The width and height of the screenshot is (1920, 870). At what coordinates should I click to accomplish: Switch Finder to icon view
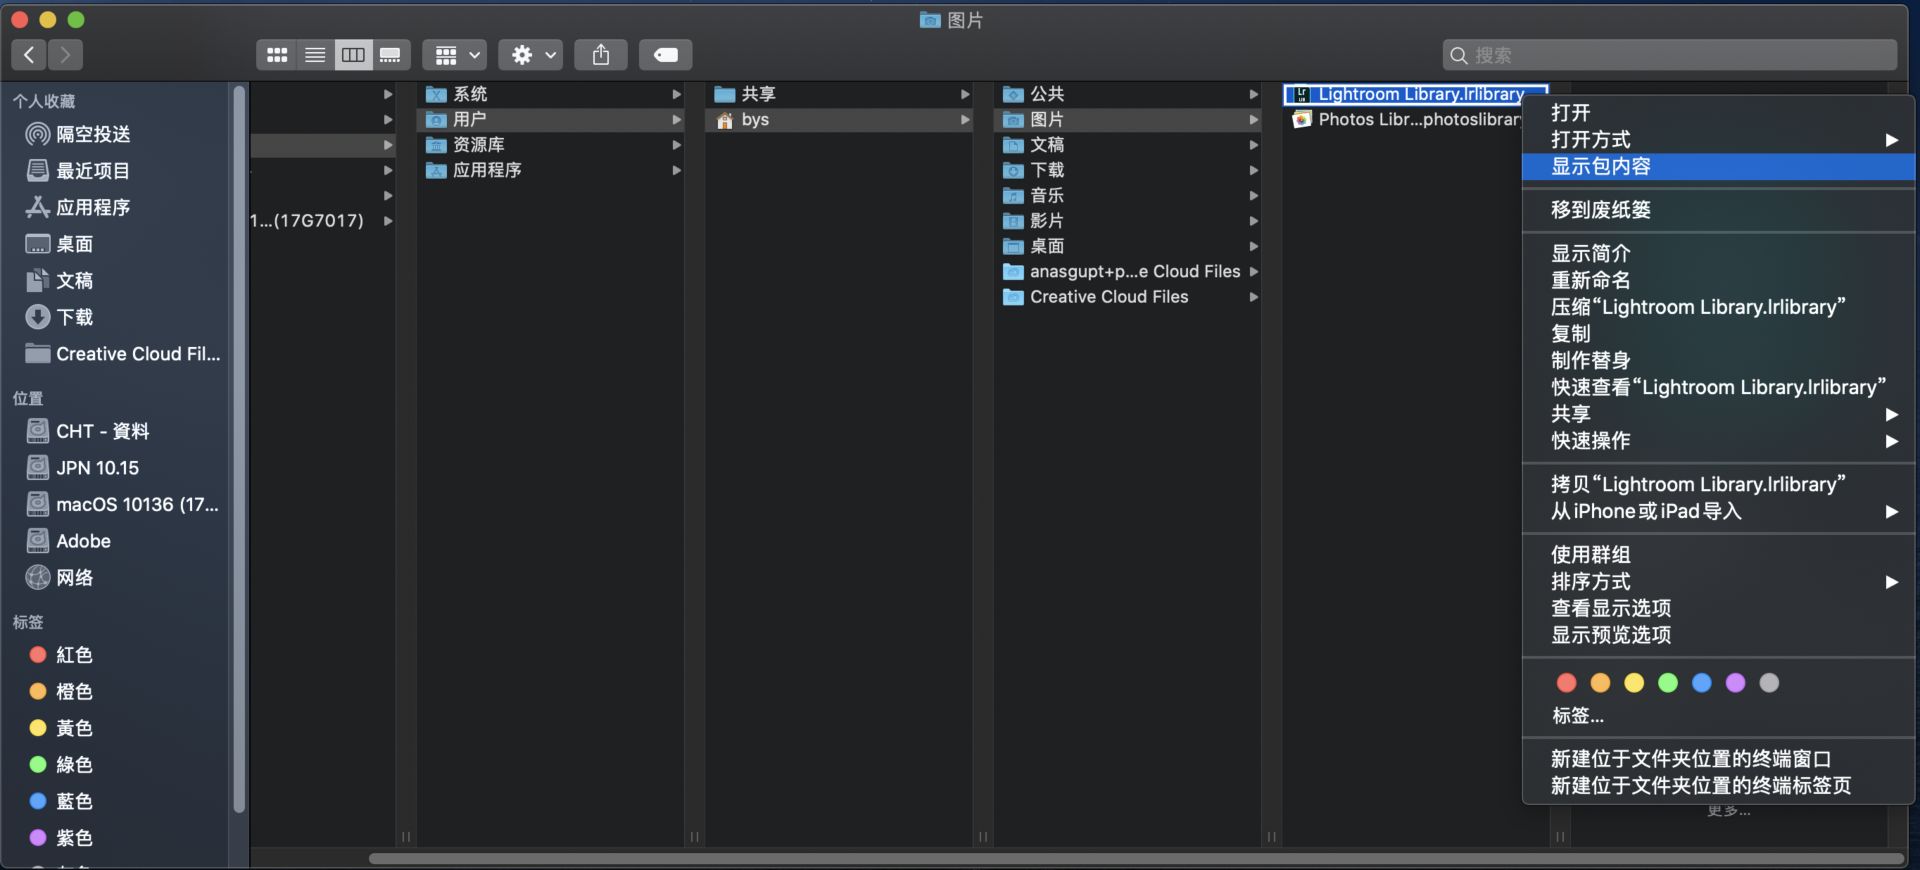pyautogui.click(x=277, y=55)
